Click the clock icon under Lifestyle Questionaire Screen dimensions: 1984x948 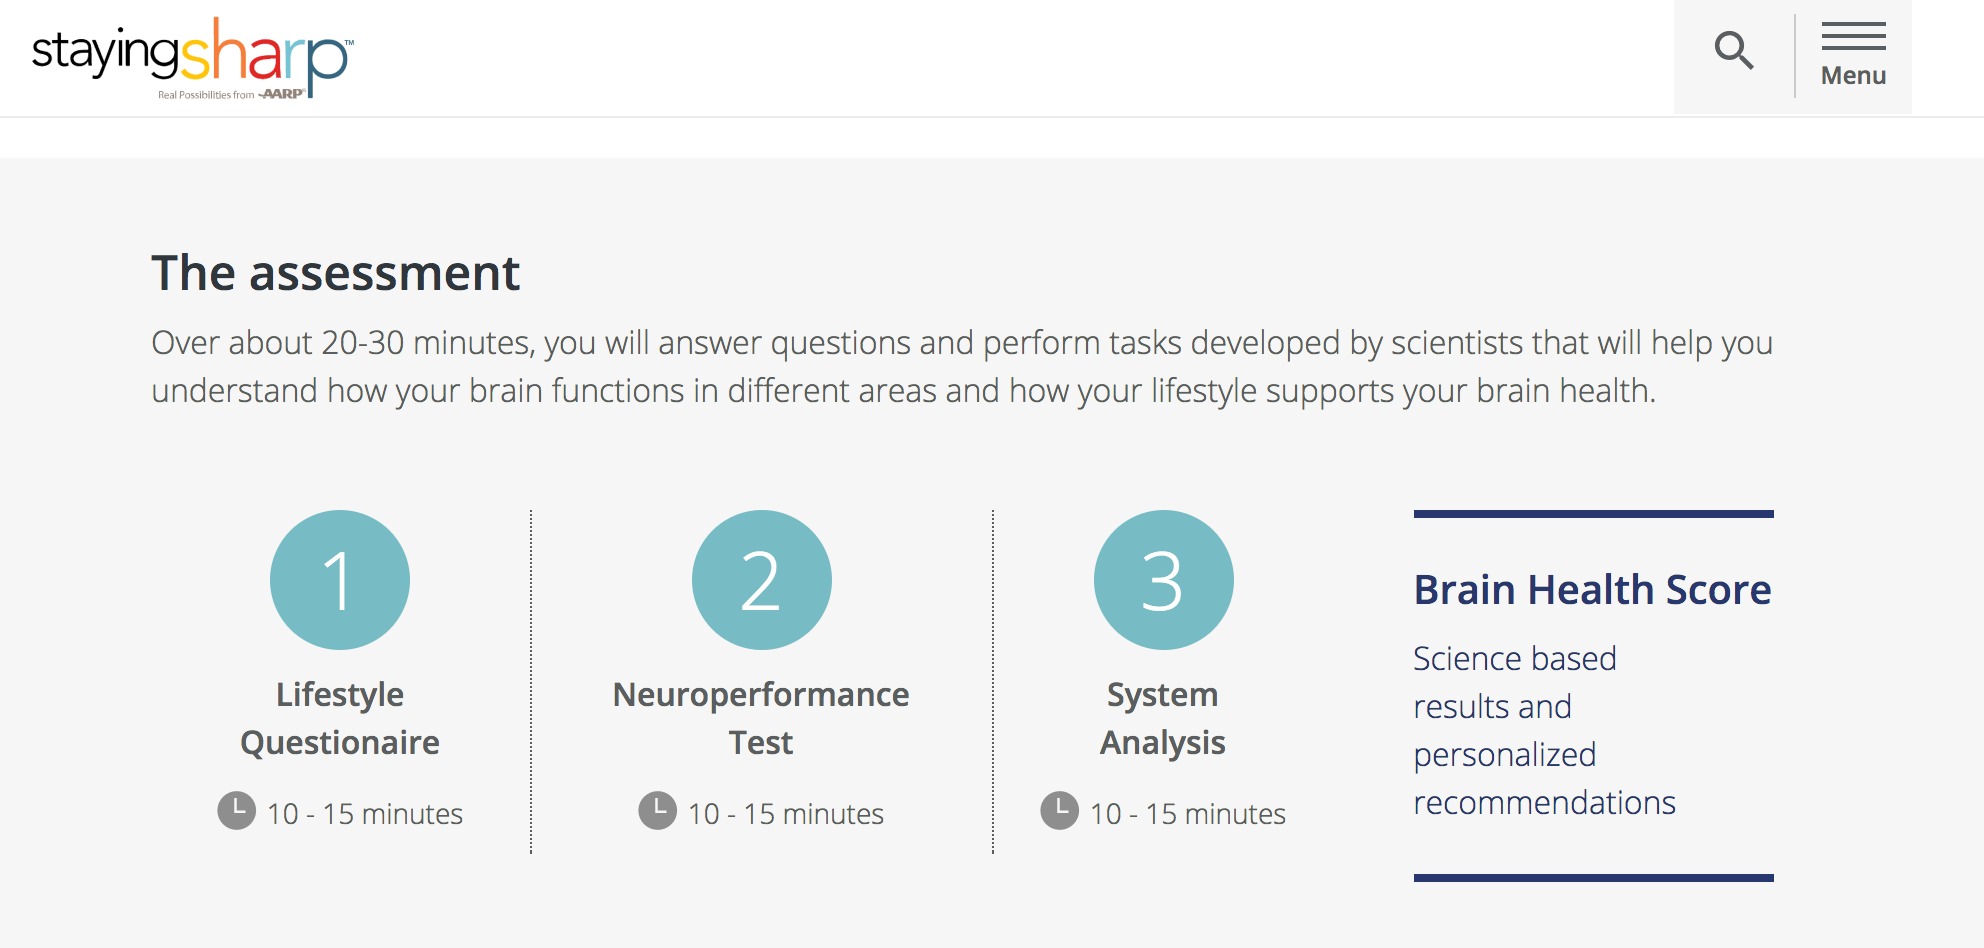237,811
